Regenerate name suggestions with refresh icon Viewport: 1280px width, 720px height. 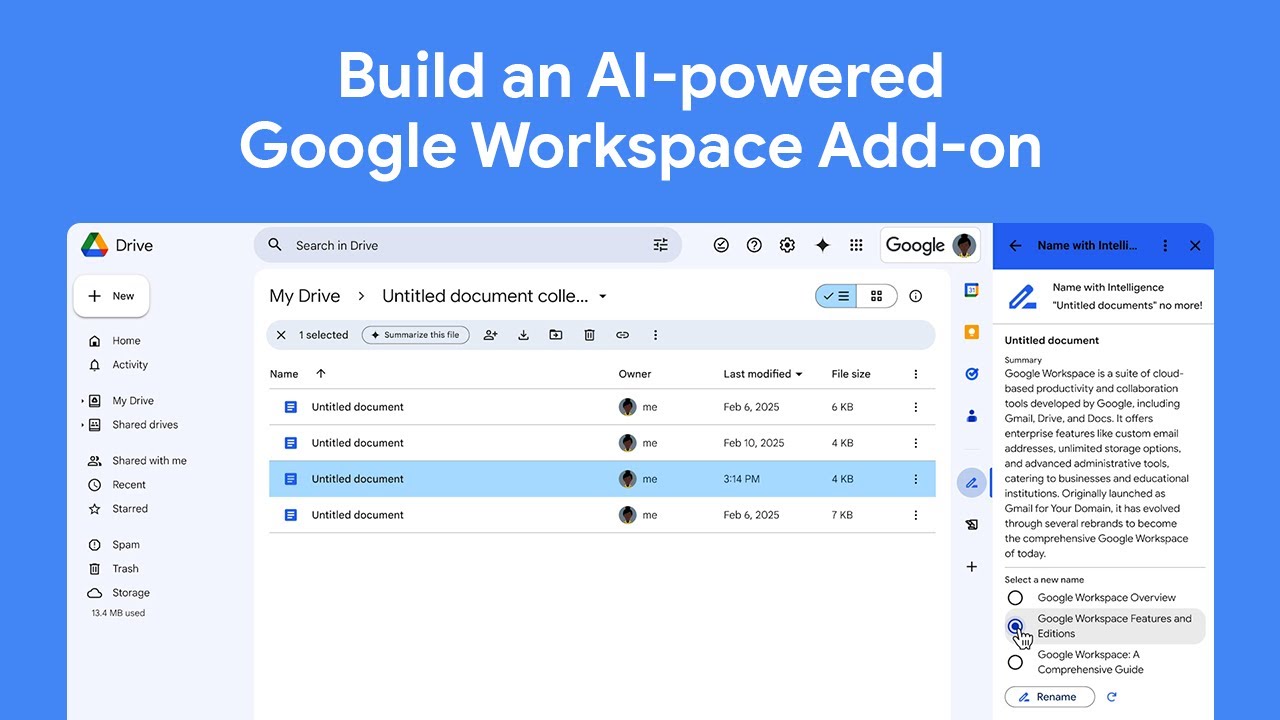[x=1111, y=697]
